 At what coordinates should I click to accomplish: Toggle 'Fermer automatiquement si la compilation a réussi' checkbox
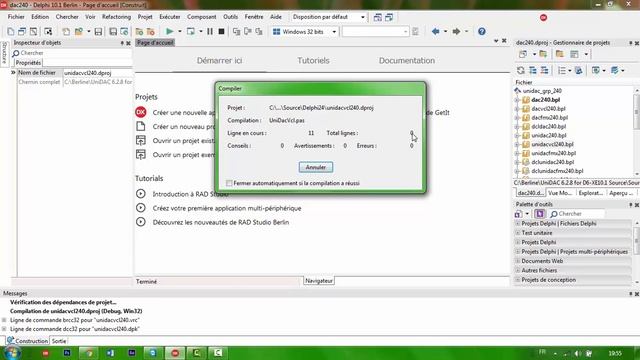(x=229, y=183)
